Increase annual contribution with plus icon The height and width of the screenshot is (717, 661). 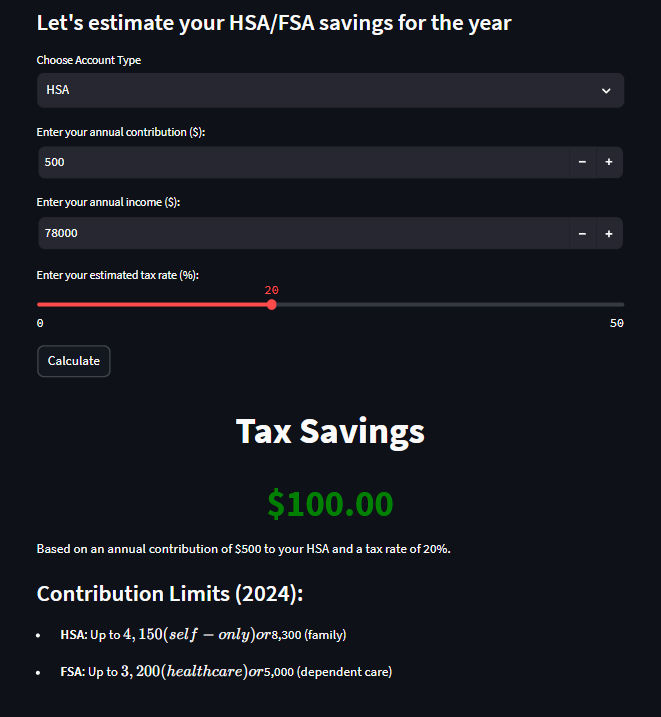click(x=609, y=162)
